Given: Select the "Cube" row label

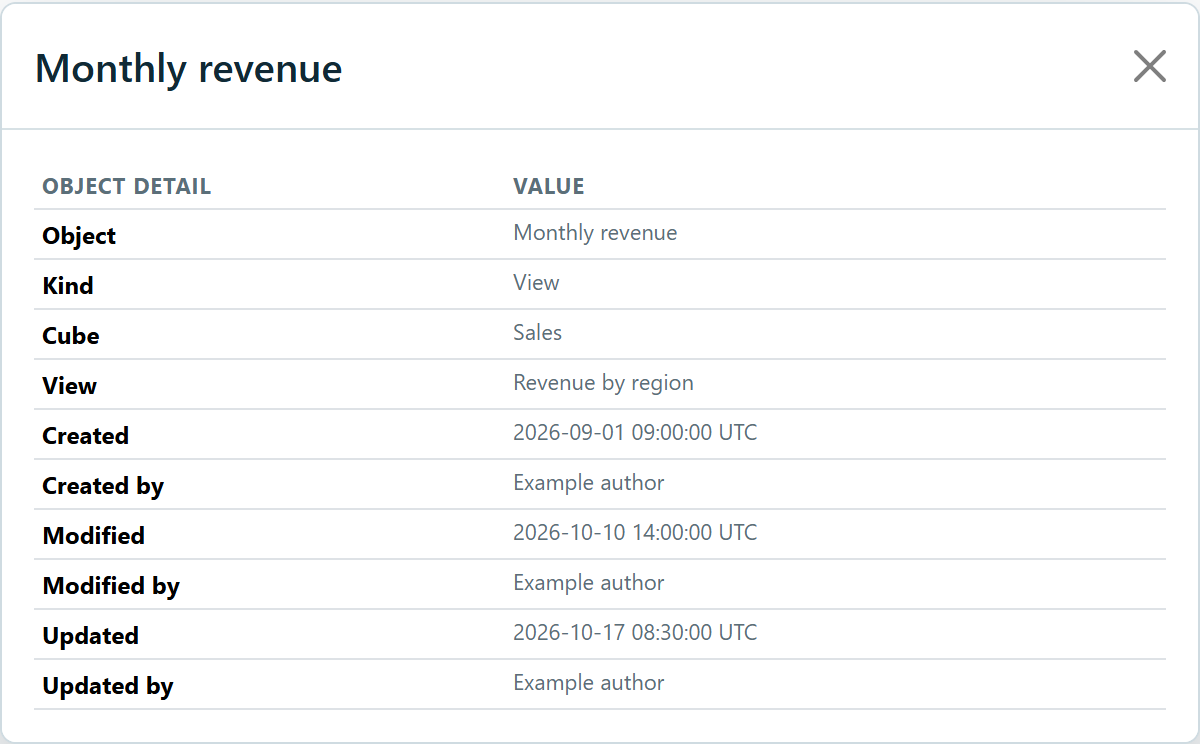Looking at the screenshot, I should tap(71, 336).
